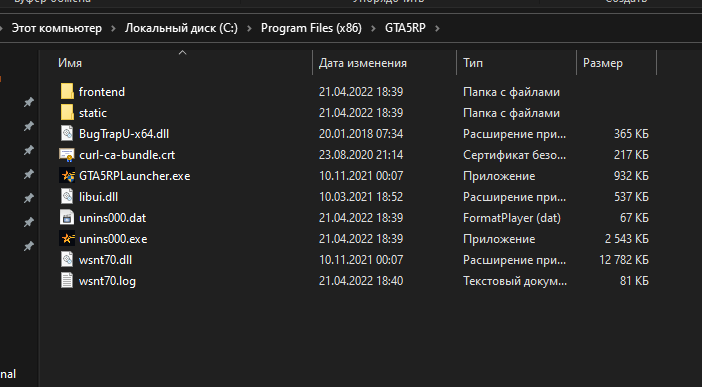Expand chevron after GTA5RP in address bar
The height and width of the screenshot is (387, 702).
pos(437,28)
